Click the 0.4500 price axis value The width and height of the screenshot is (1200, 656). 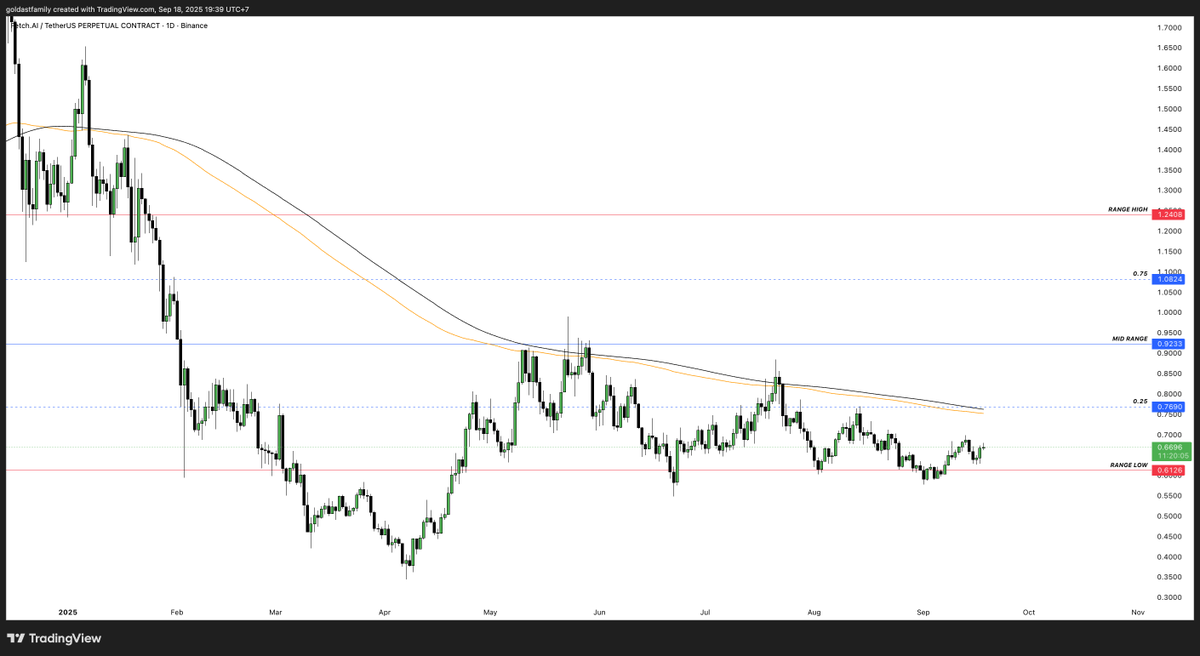pyautogui.click(x=1170, y=537)
